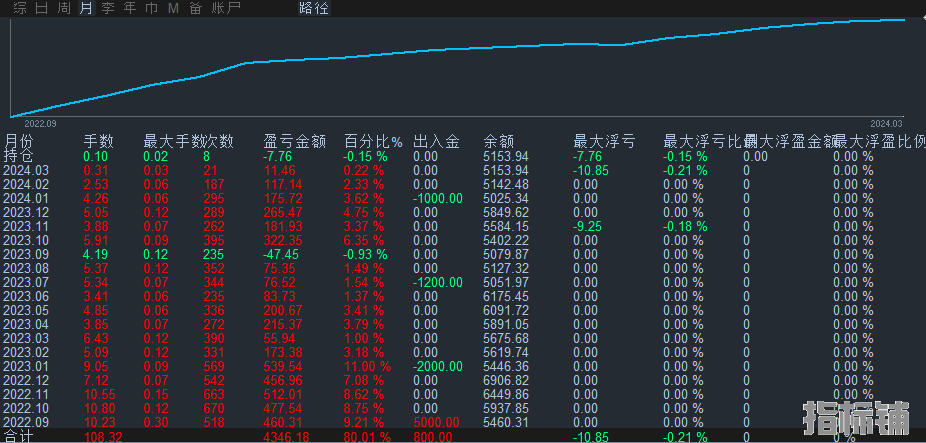Screen dimensions: 926x443
Task: Select the 2024.02 month row
Action: tap(27, 184)
